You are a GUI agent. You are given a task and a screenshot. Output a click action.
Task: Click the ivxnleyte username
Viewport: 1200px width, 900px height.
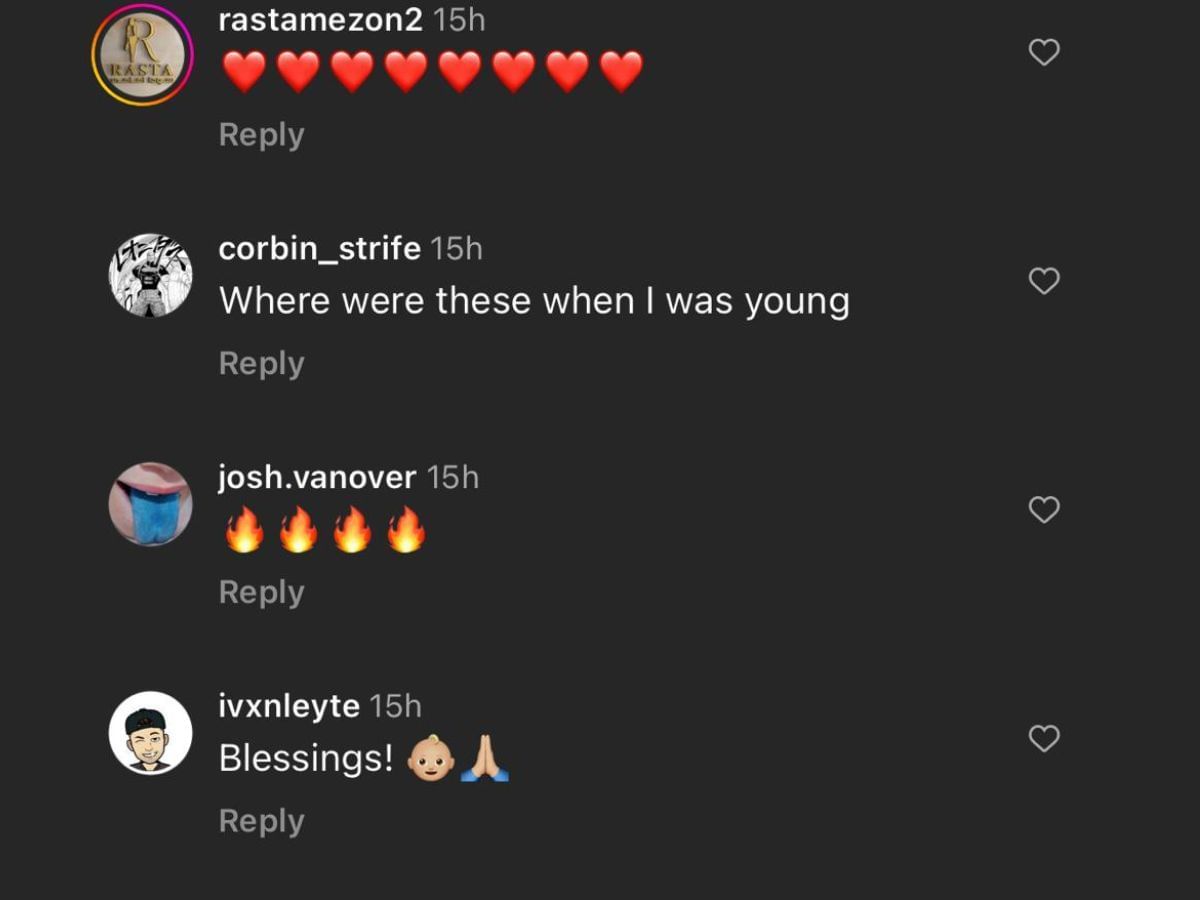coord(289,706)
